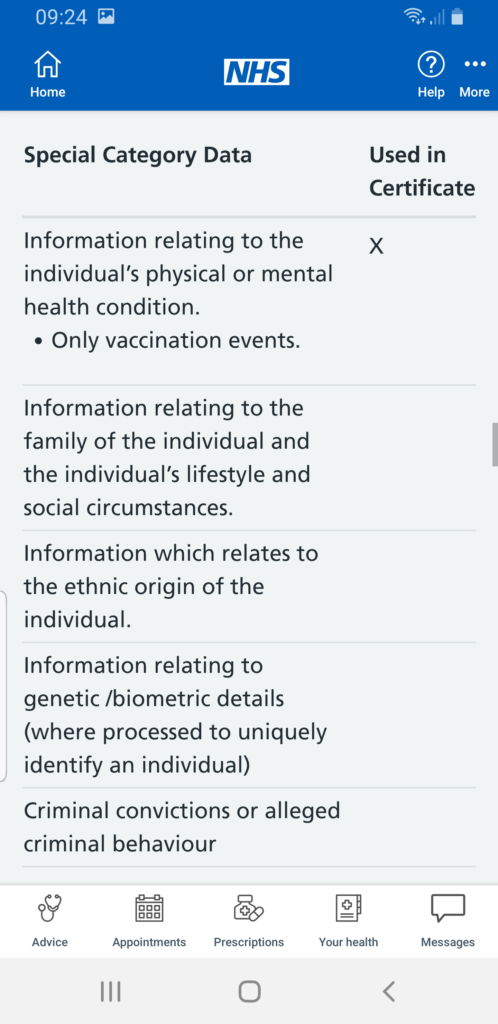Image resolution: width=498 pixels, height=1024 pixels.
Task: Select the 'Special Category Data' column header
Action: point(138,155)
